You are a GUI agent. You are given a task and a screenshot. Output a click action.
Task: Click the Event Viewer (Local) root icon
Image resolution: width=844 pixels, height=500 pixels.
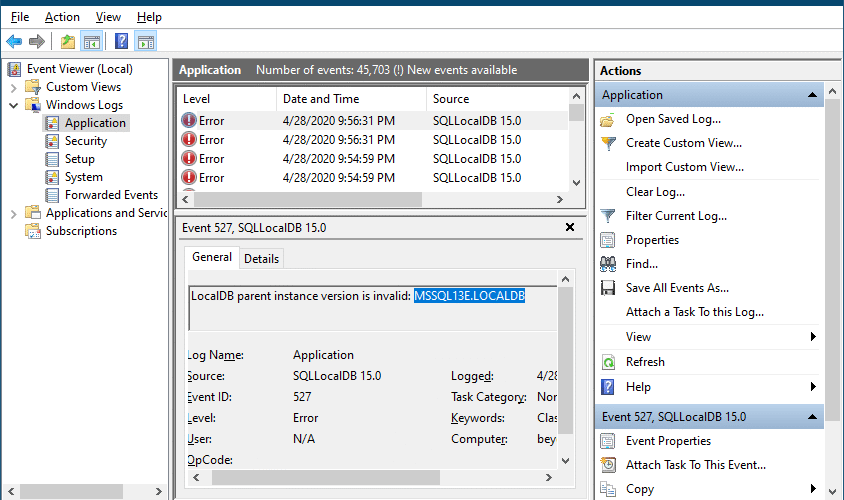(15, 69)
